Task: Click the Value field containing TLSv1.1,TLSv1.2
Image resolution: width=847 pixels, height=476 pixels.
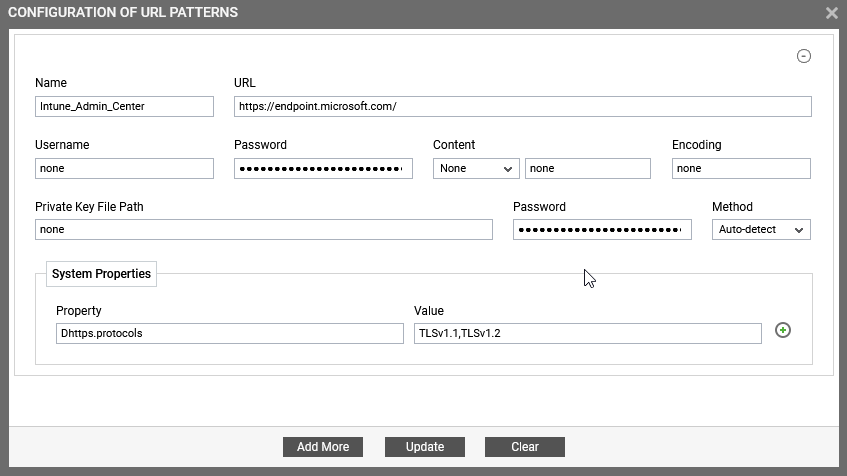Action: coord(588,333)
